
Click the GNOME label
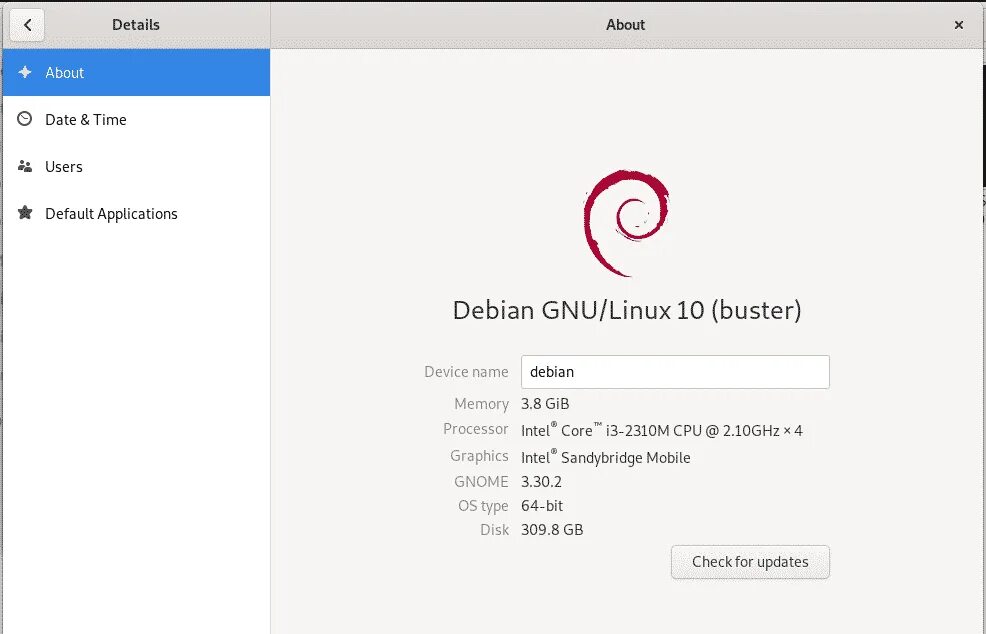pyautogui.click(x=481, y=482)
